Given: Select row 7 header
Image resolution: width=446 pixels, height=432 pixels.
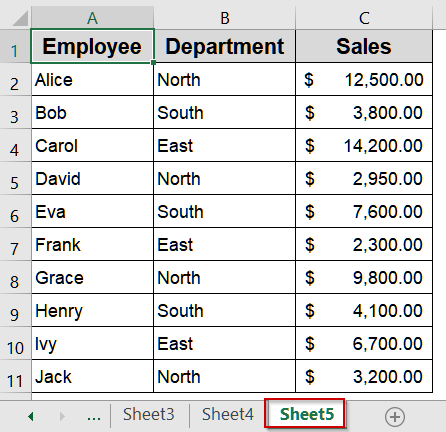Looking at the screenshot, I should click(15, 244).
